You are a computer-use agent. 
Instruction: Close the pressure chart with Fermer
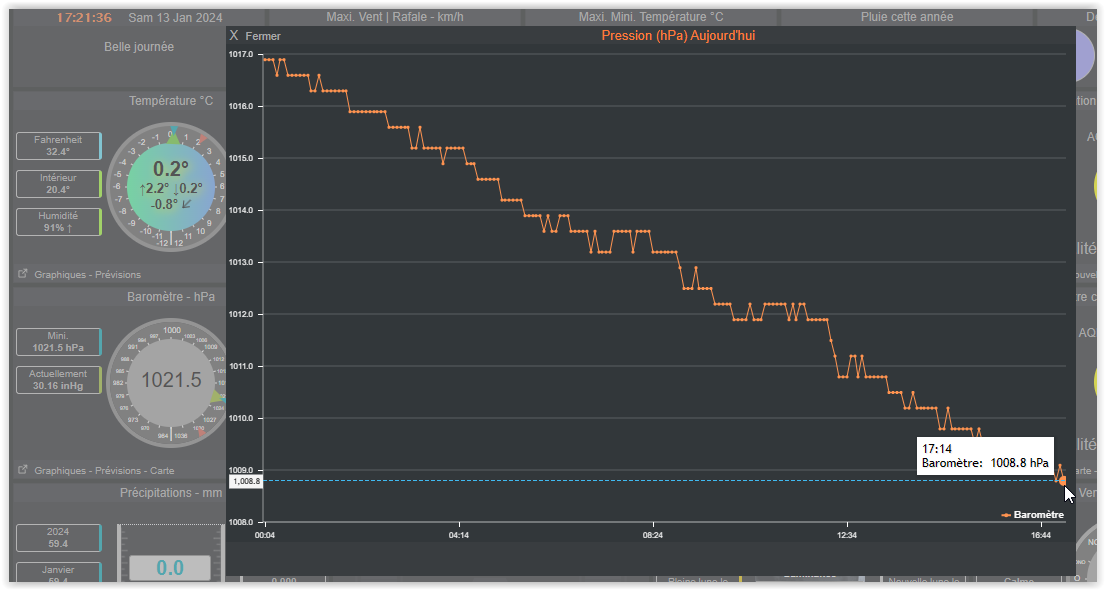255,36
